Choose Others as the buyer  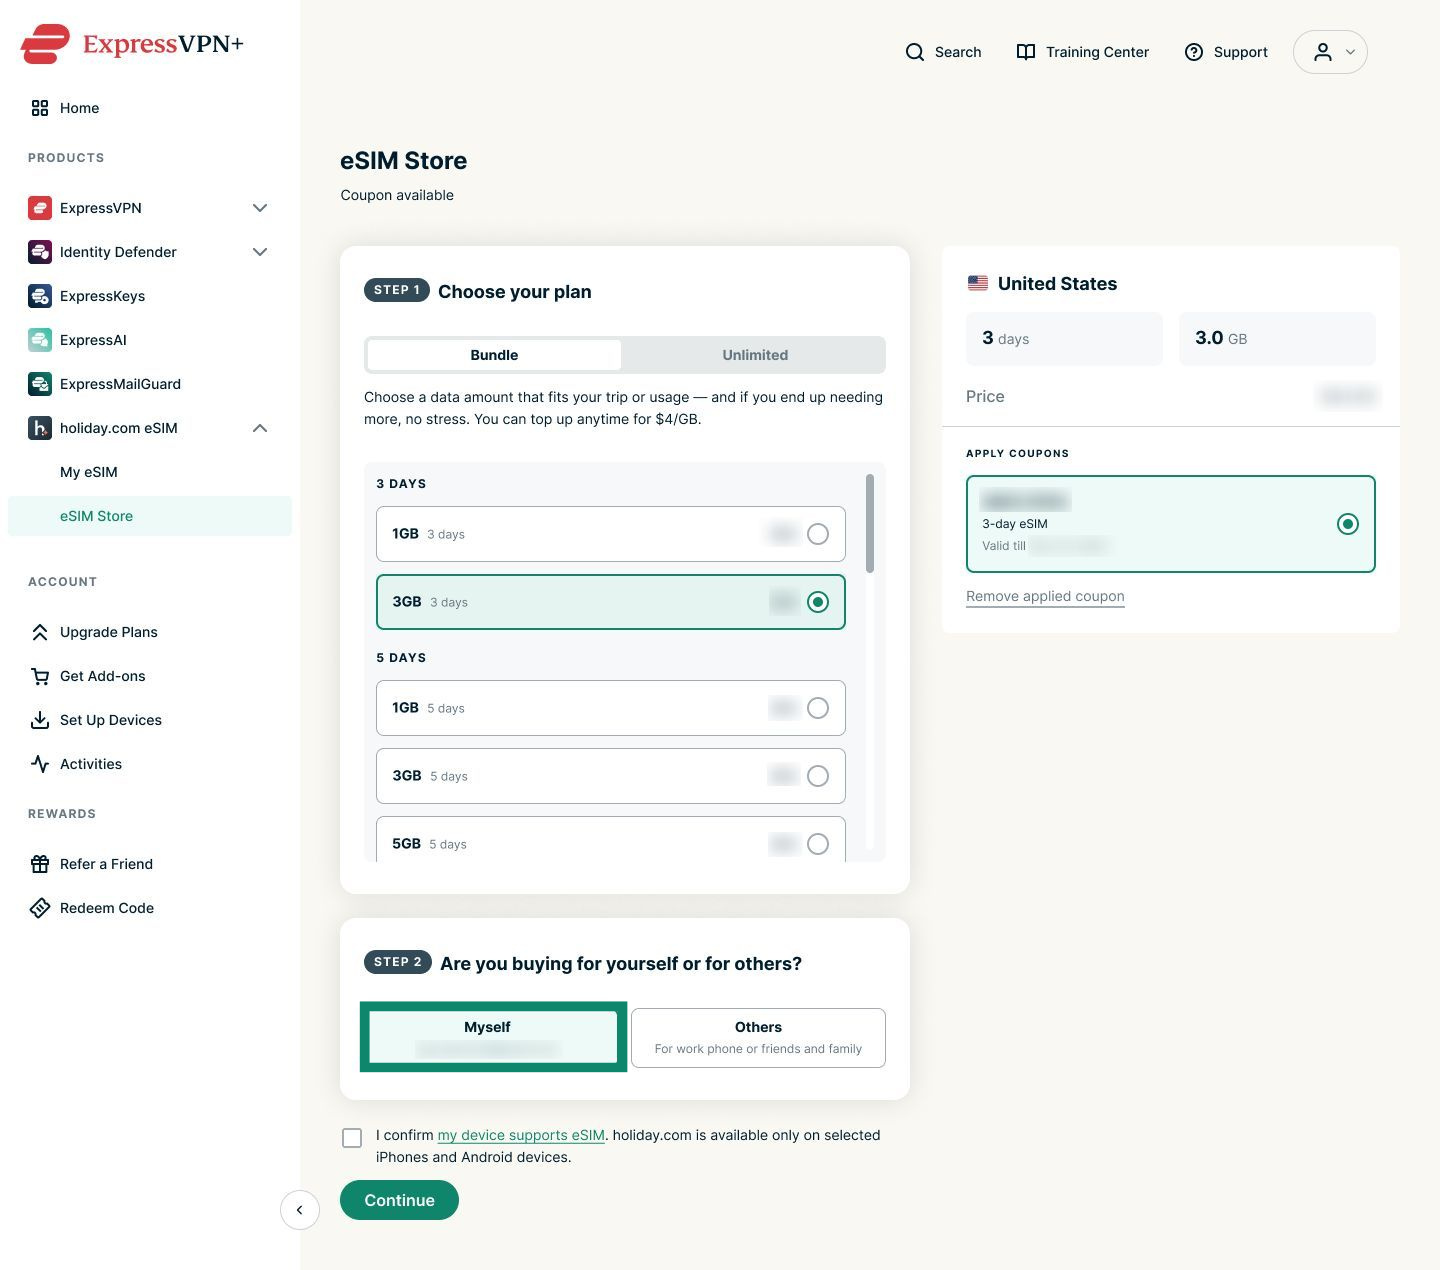click(758, 1038)
